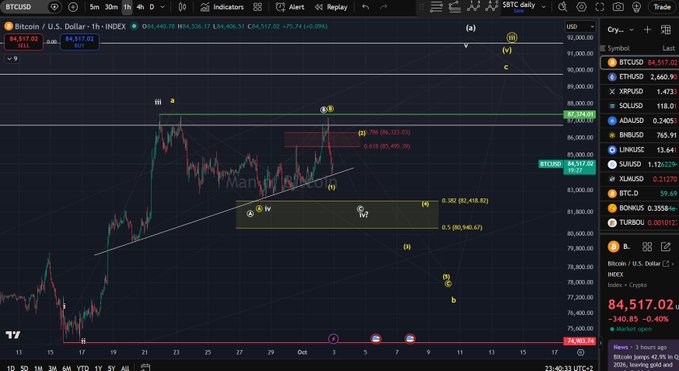Viewport: 679px width, 371px height.
Task: Click the undo arrow
Action: [365, 7]
